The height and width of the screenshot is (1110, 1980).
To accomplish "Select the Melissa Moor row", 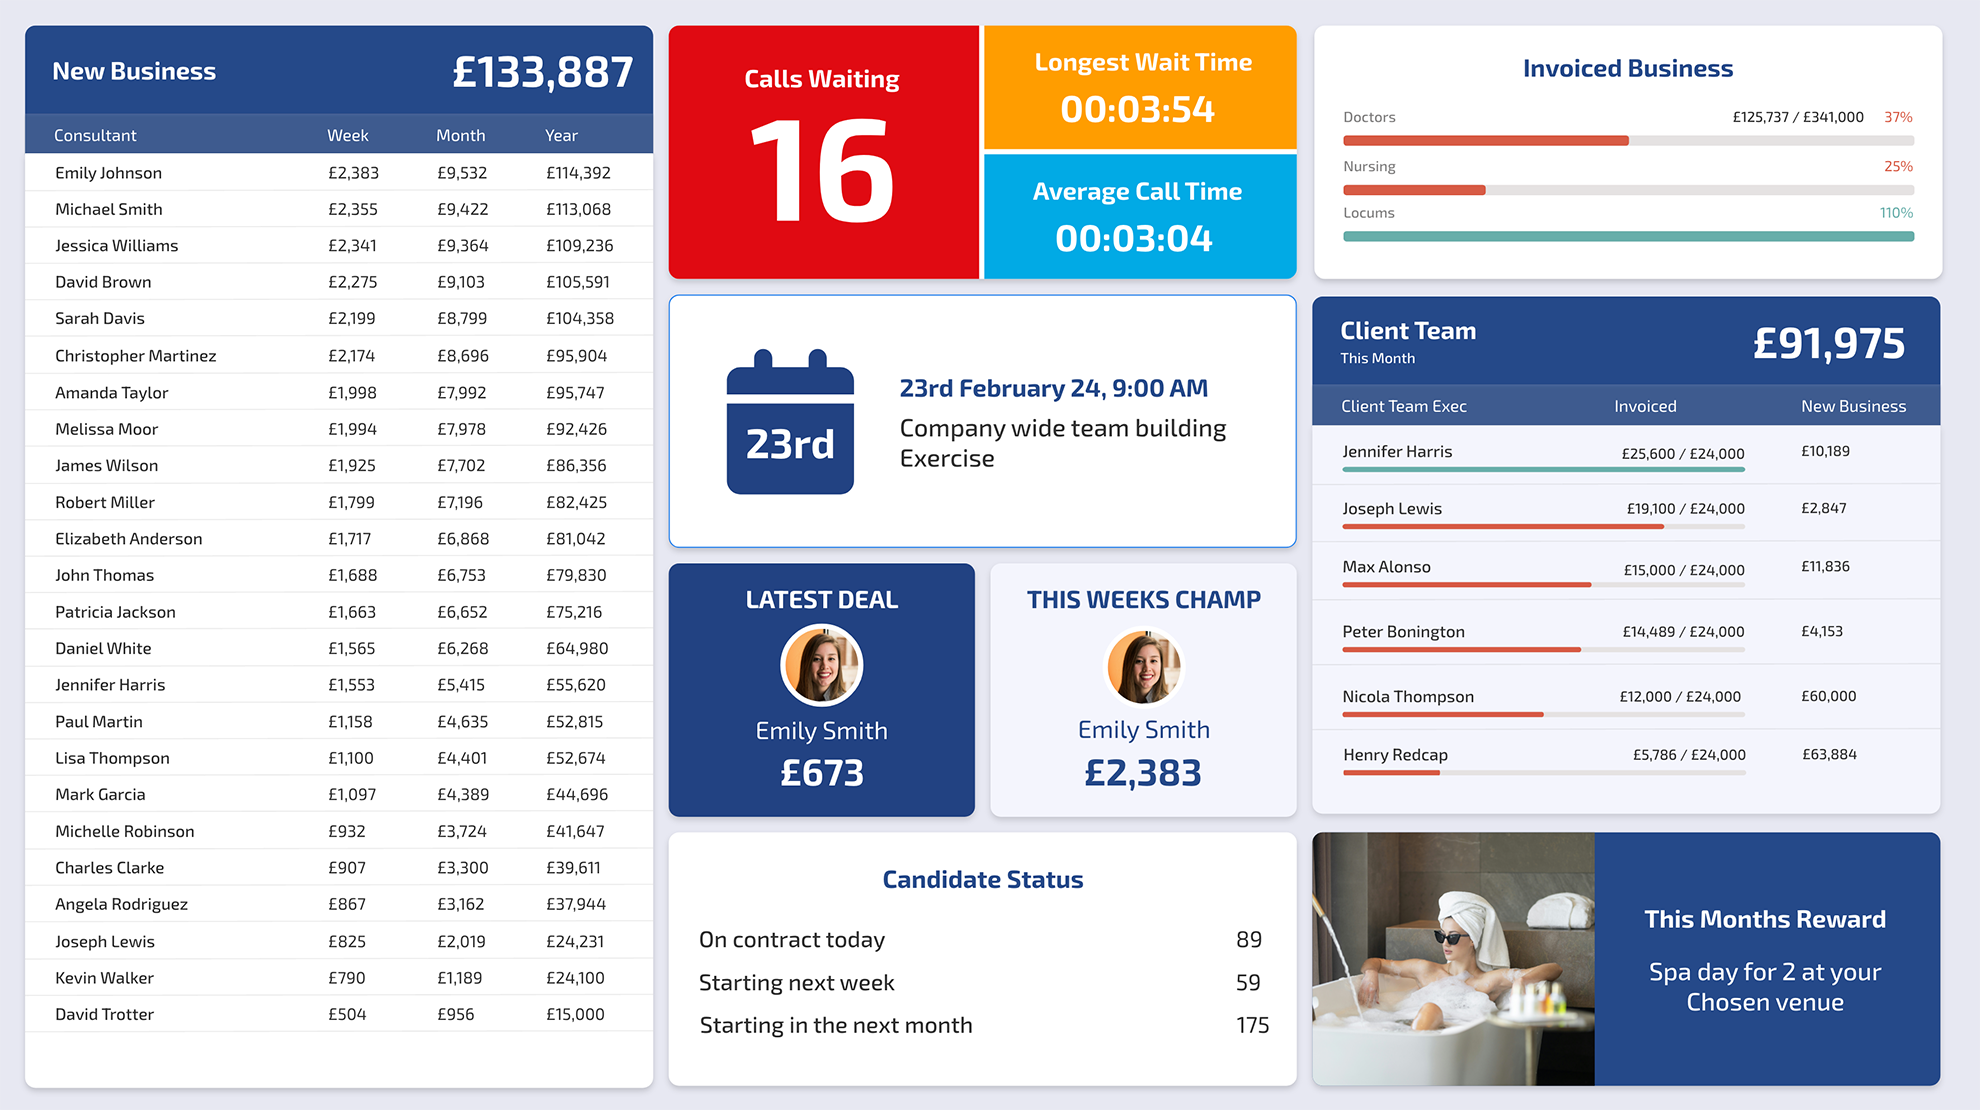I will (339, 428).
